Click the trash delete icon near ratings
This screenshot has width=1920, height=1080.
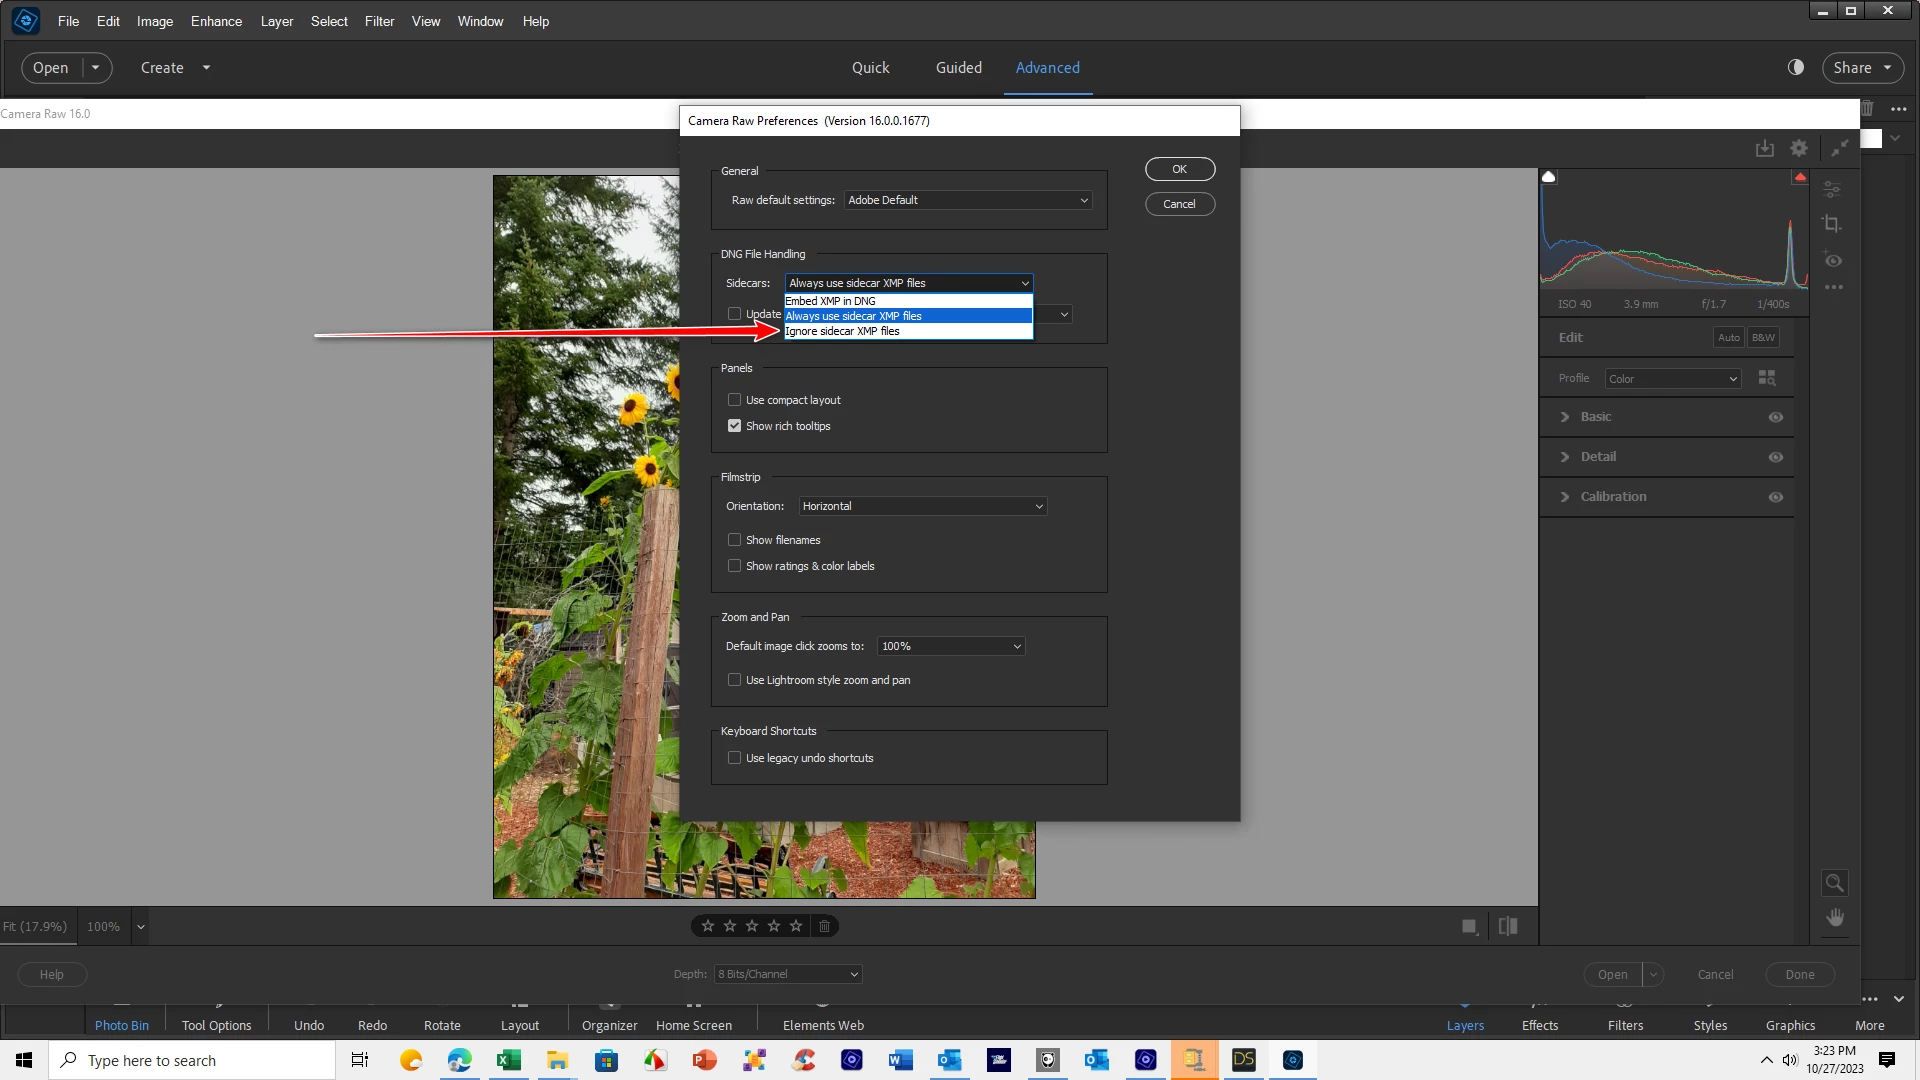pos(824,926)
